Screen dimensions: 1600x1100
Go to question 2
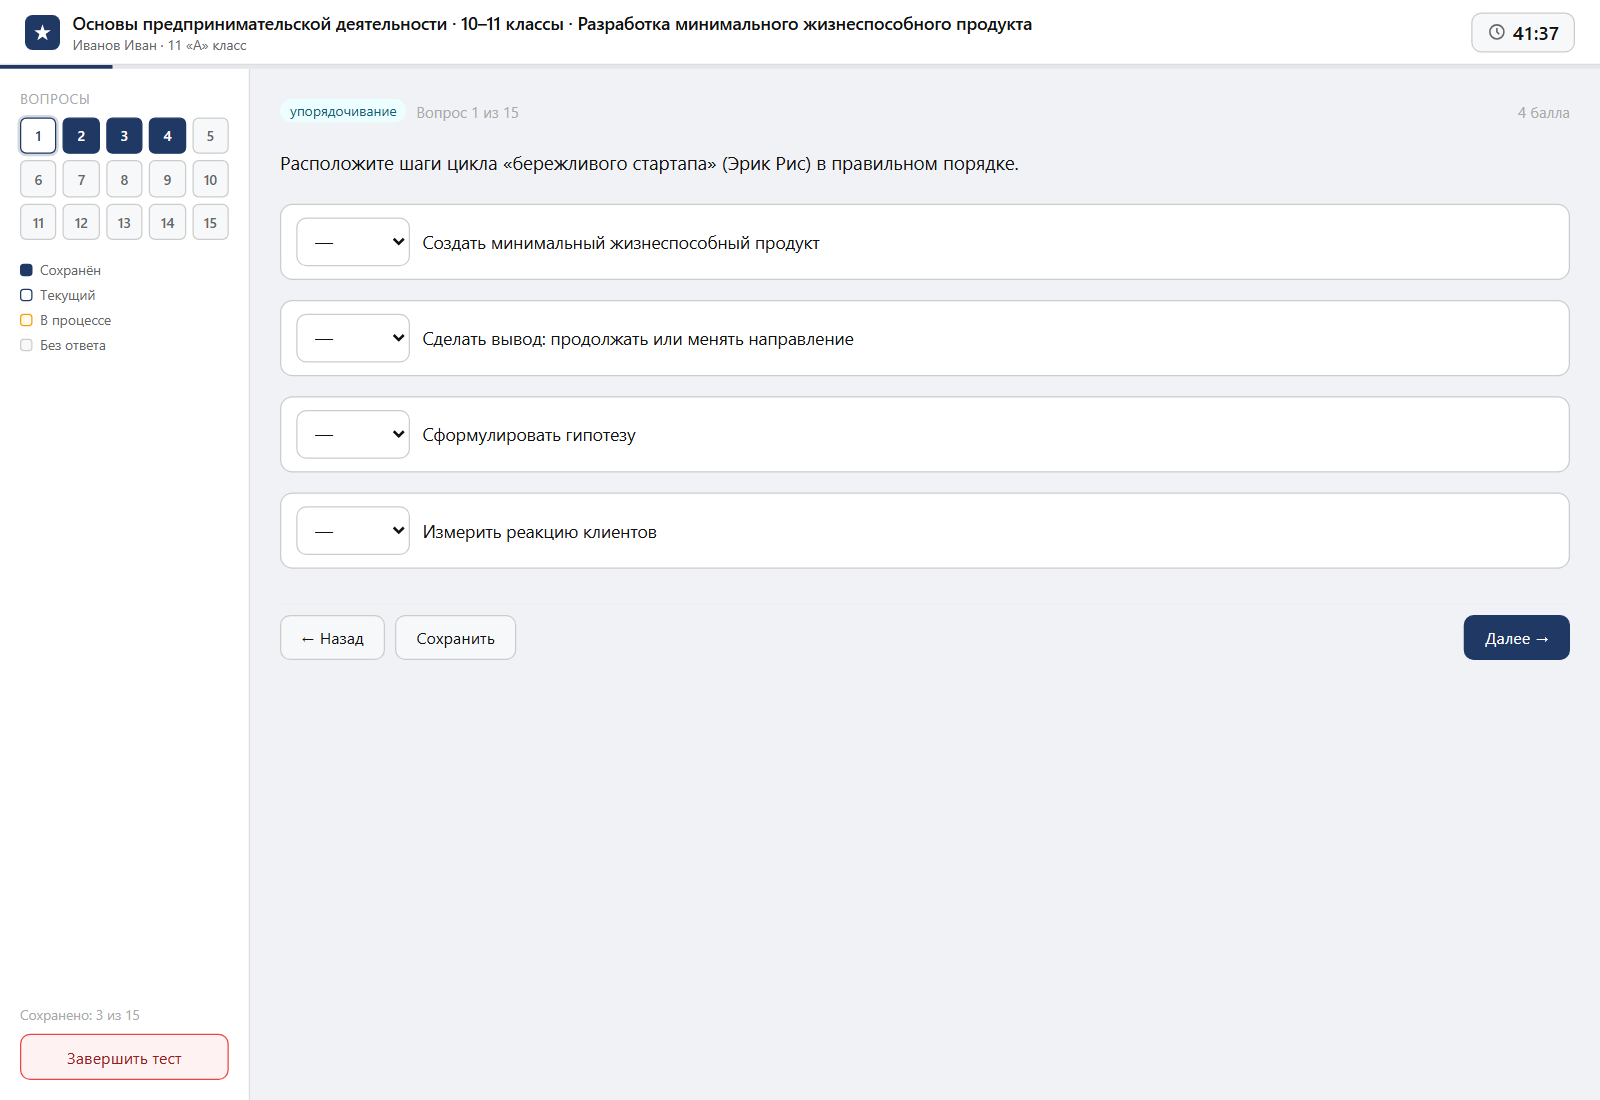click(x=81, y=136)
